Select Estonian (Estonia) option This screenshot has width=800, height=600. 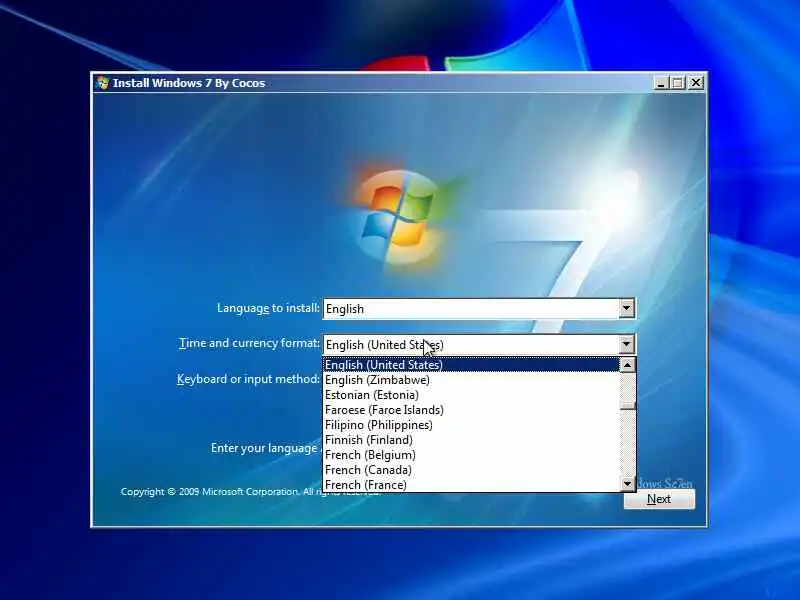pyautogui.click(x=471, y=395)
